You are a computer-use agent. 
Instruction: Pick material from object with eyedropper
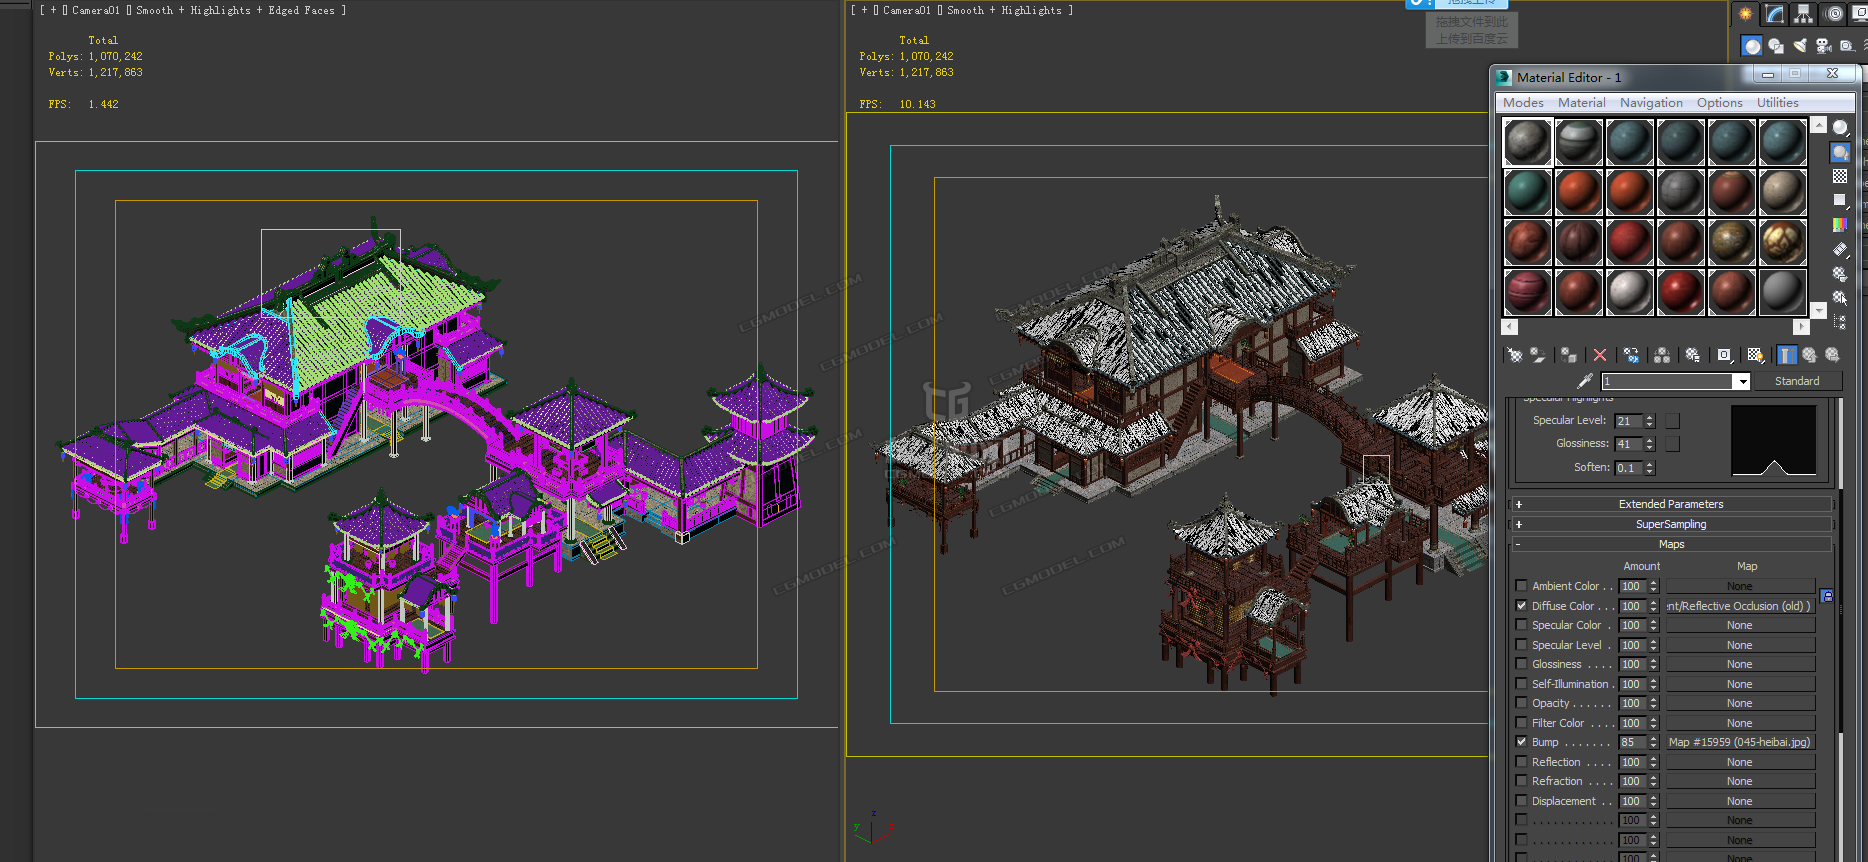pos(1585,381)
